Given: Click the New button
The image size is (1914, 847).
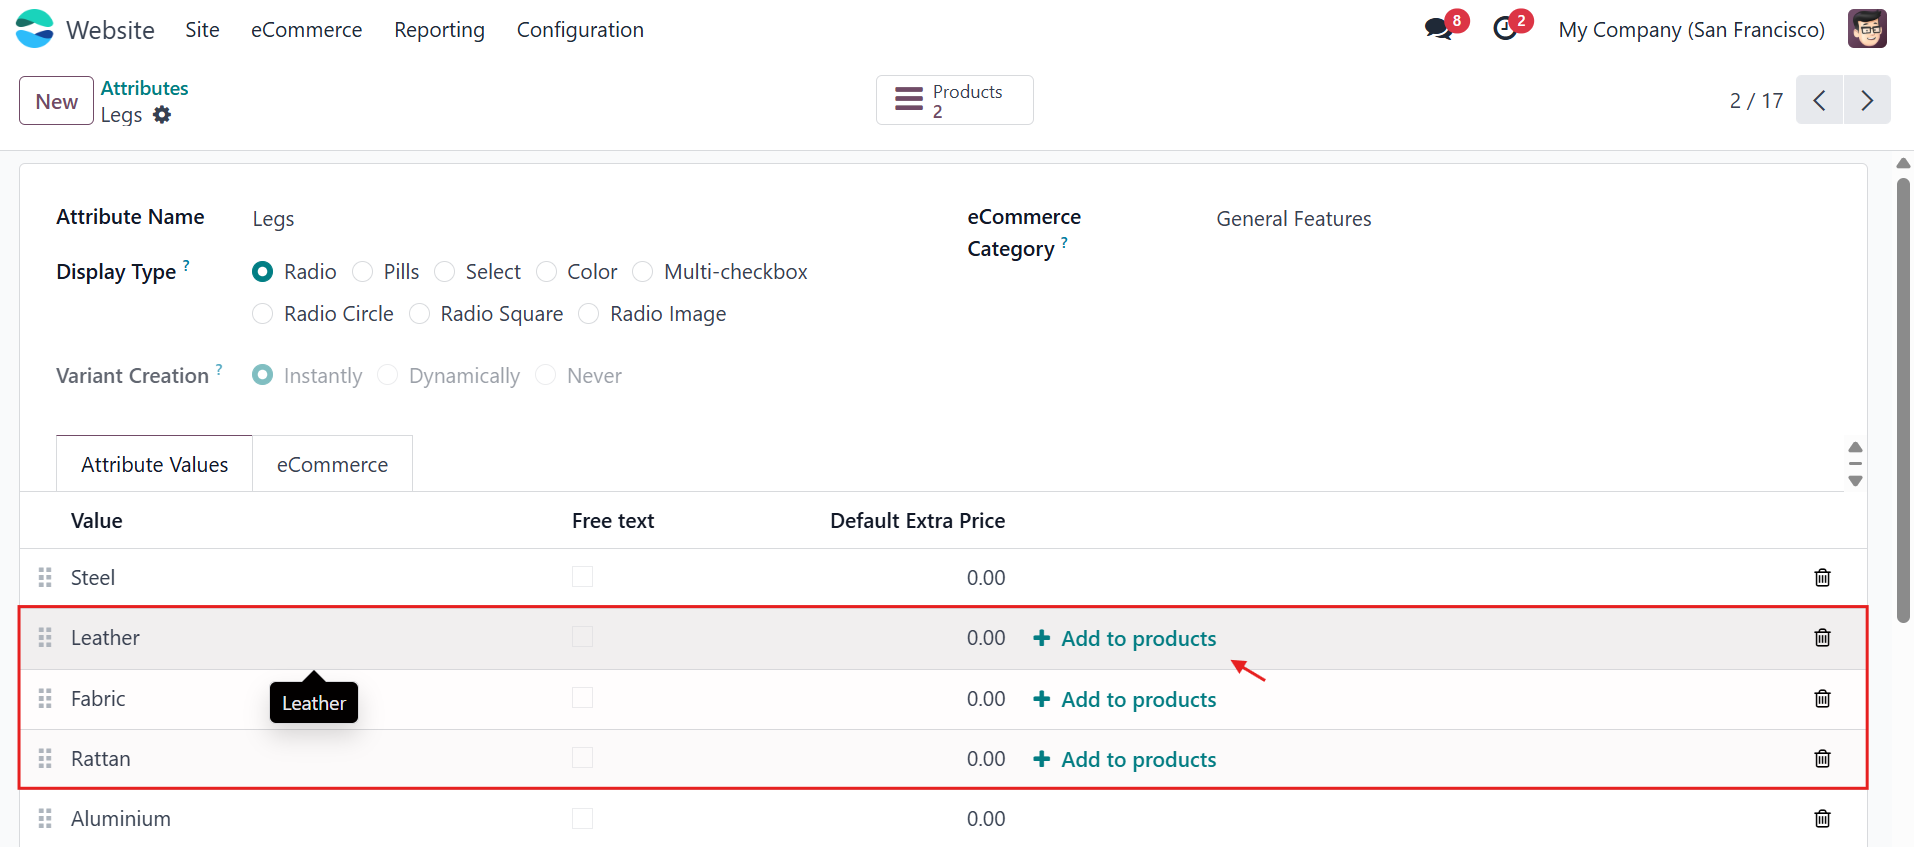Looking at the screenshot, I should point(57,101).
